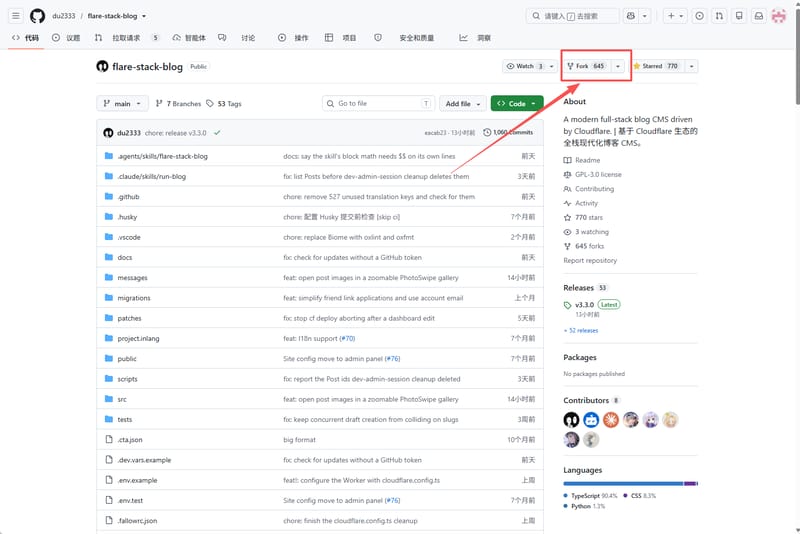800x534 pixels.
Task: Open the 53 Tags link
Action: (224, 104)
